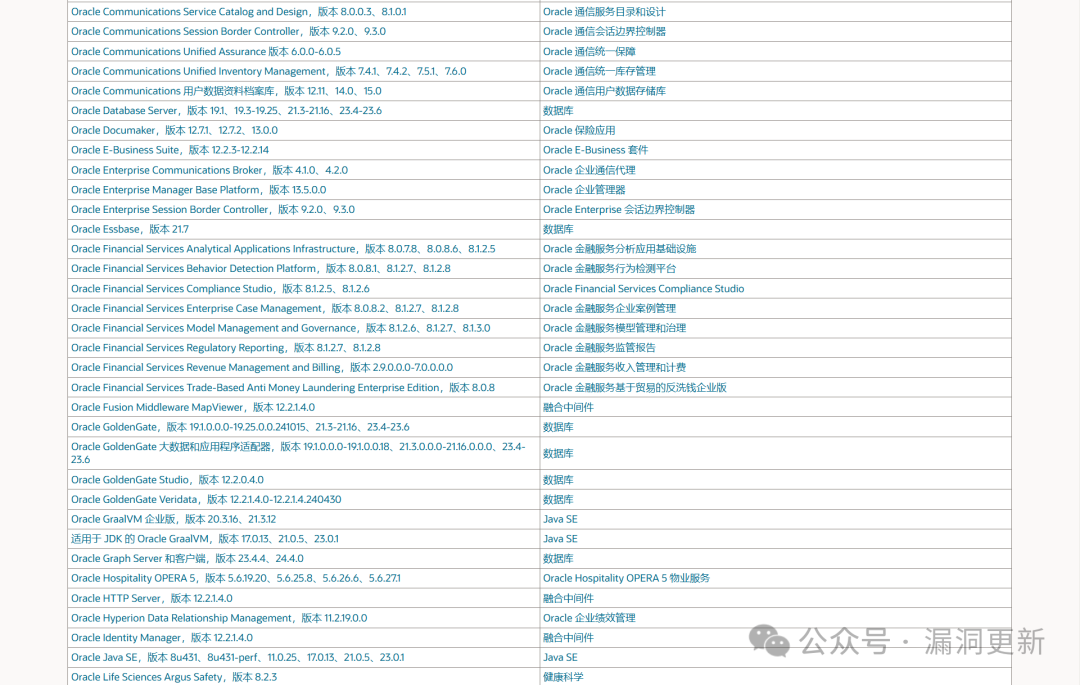Viewport: 1080px width, 685px height.
Task: Open Oracle Database Server 版本 19.1 link
Action: coord(226,111)
